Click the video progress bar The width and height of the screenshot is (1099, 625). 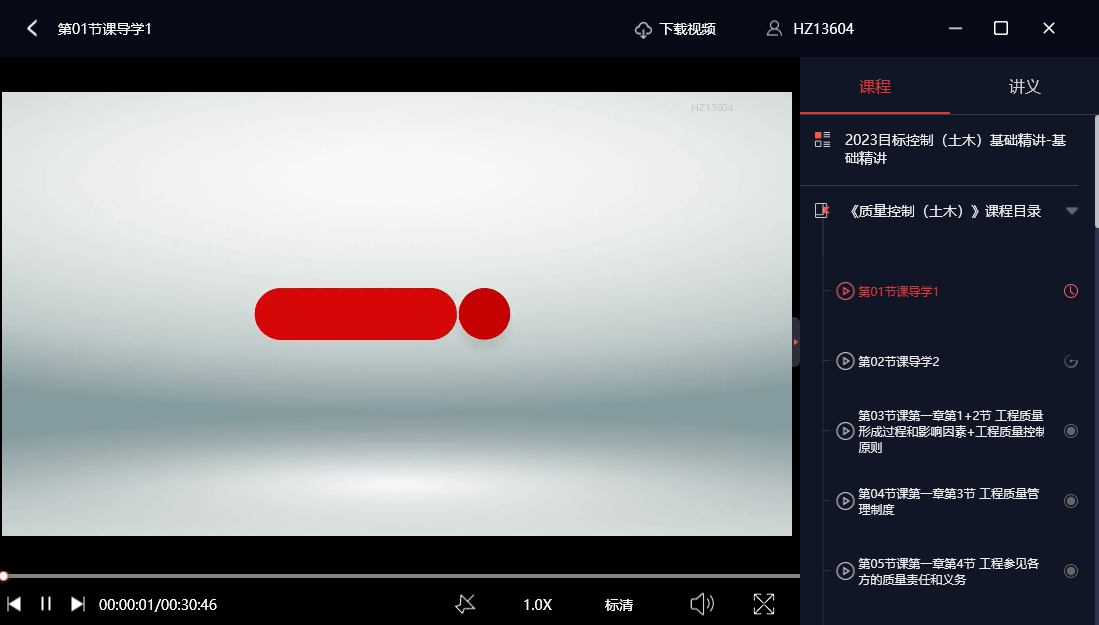click(x=400, y=576)
